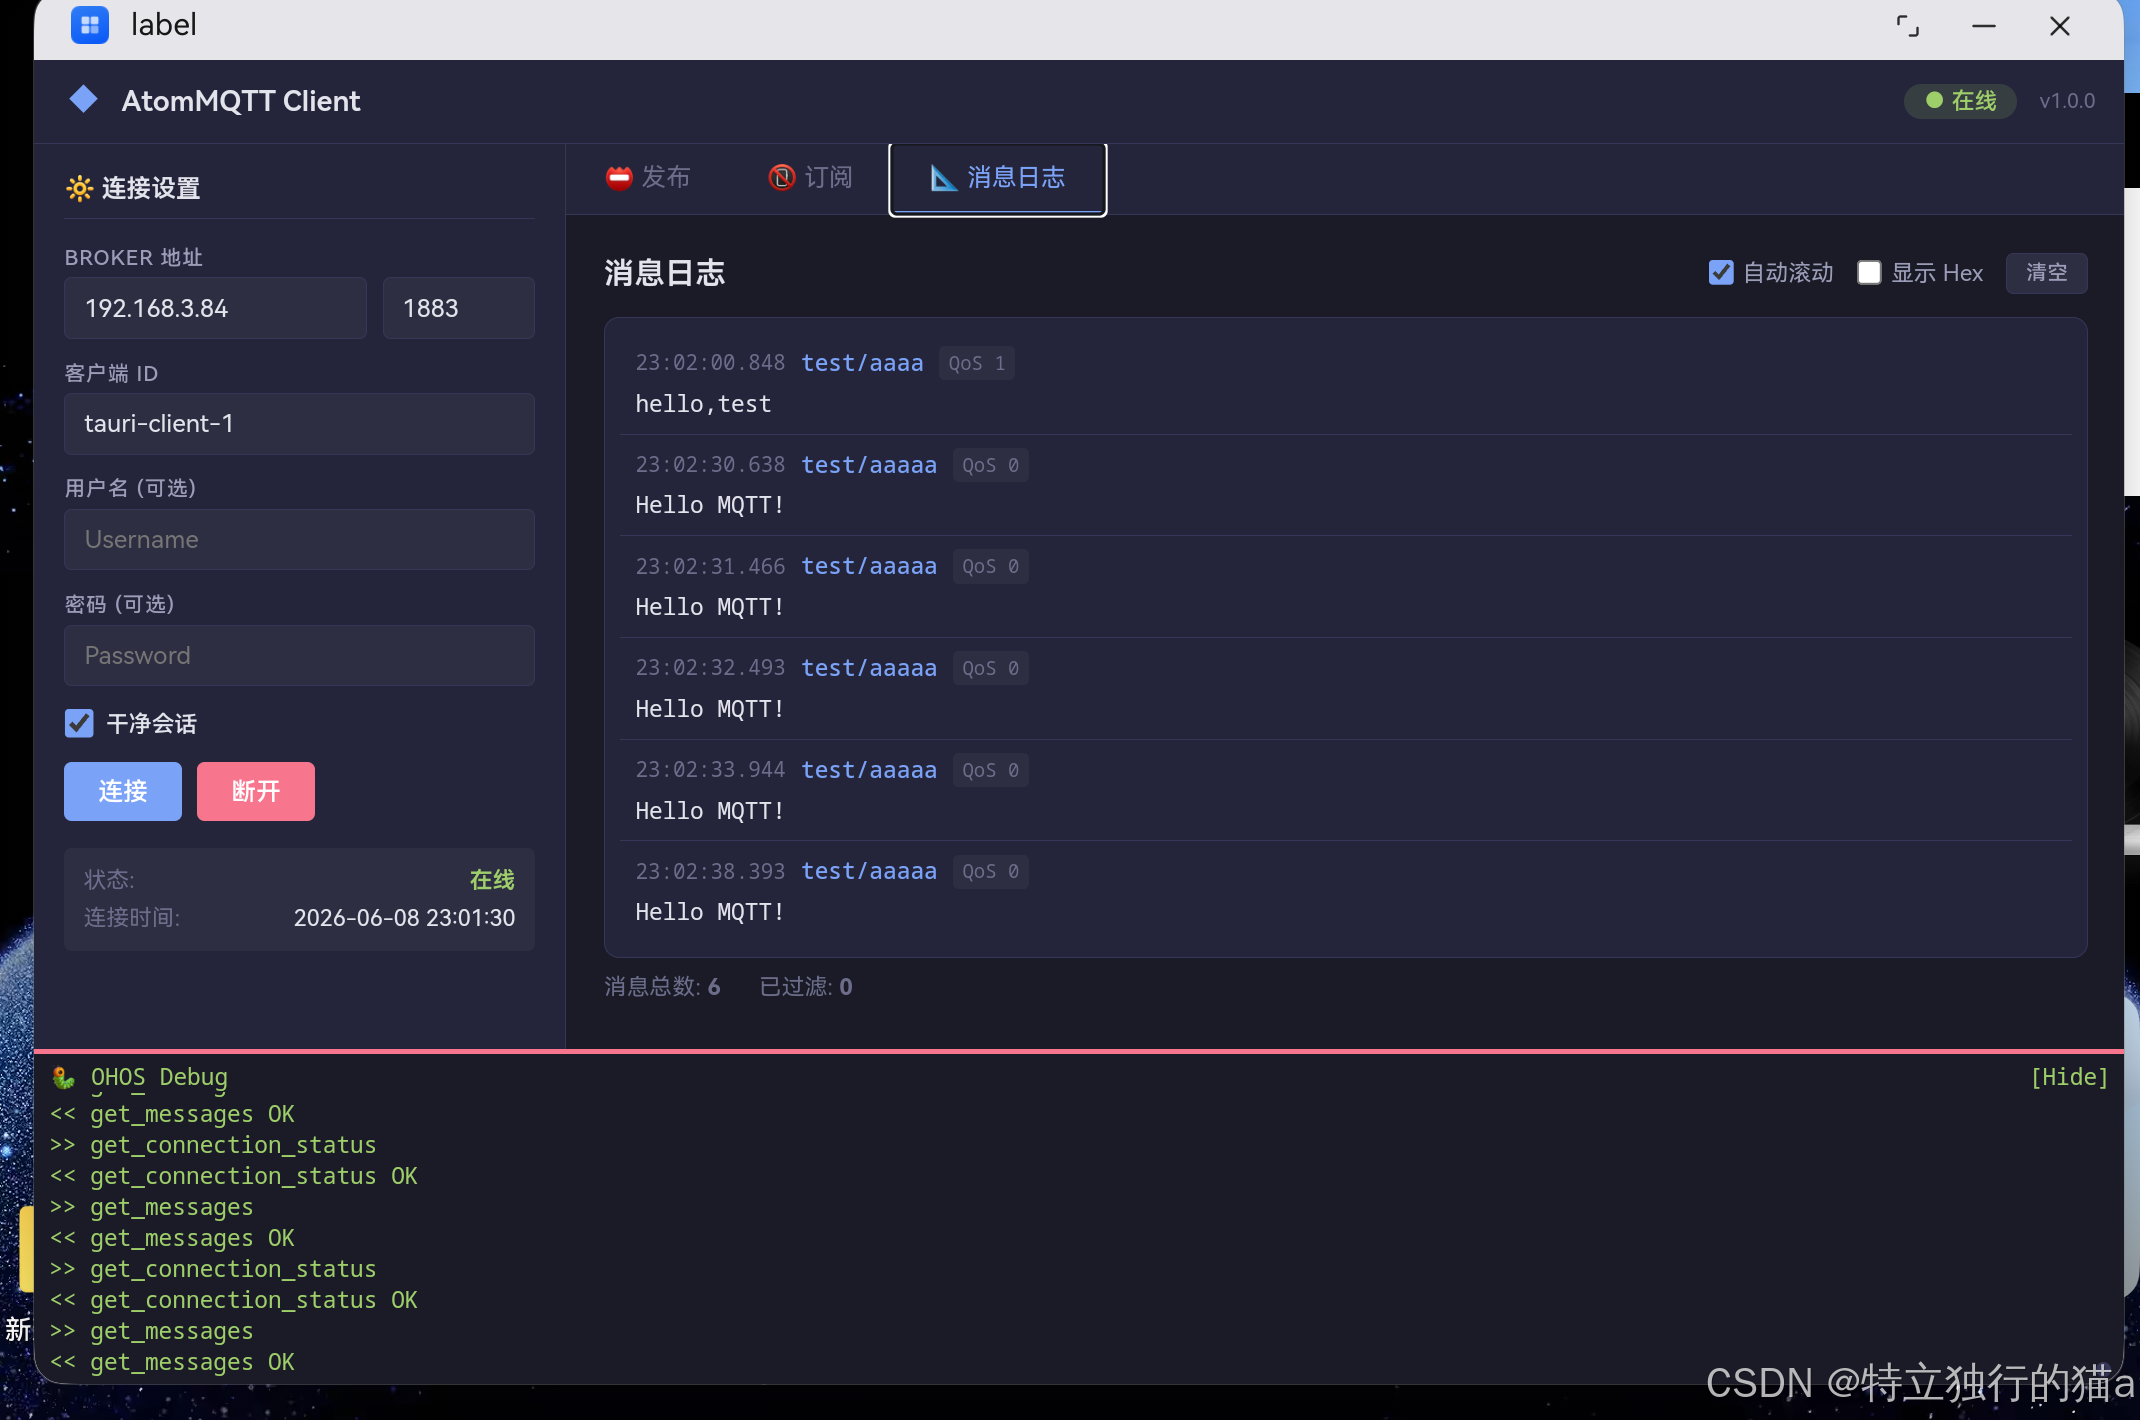Click the label app icon in title bar
This screenshot has width=2140, height=1420.
[90, 25]
